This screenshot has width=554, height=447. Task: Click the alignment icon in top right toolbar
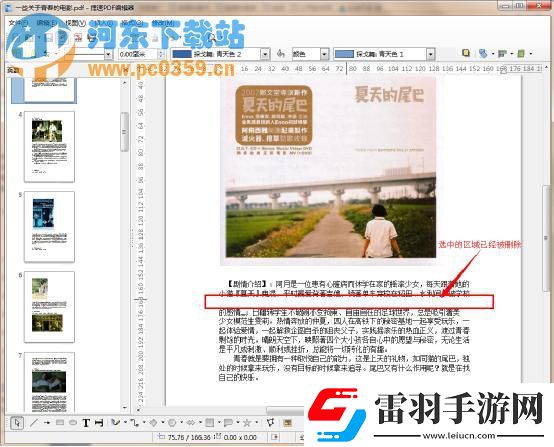[502, 53]
